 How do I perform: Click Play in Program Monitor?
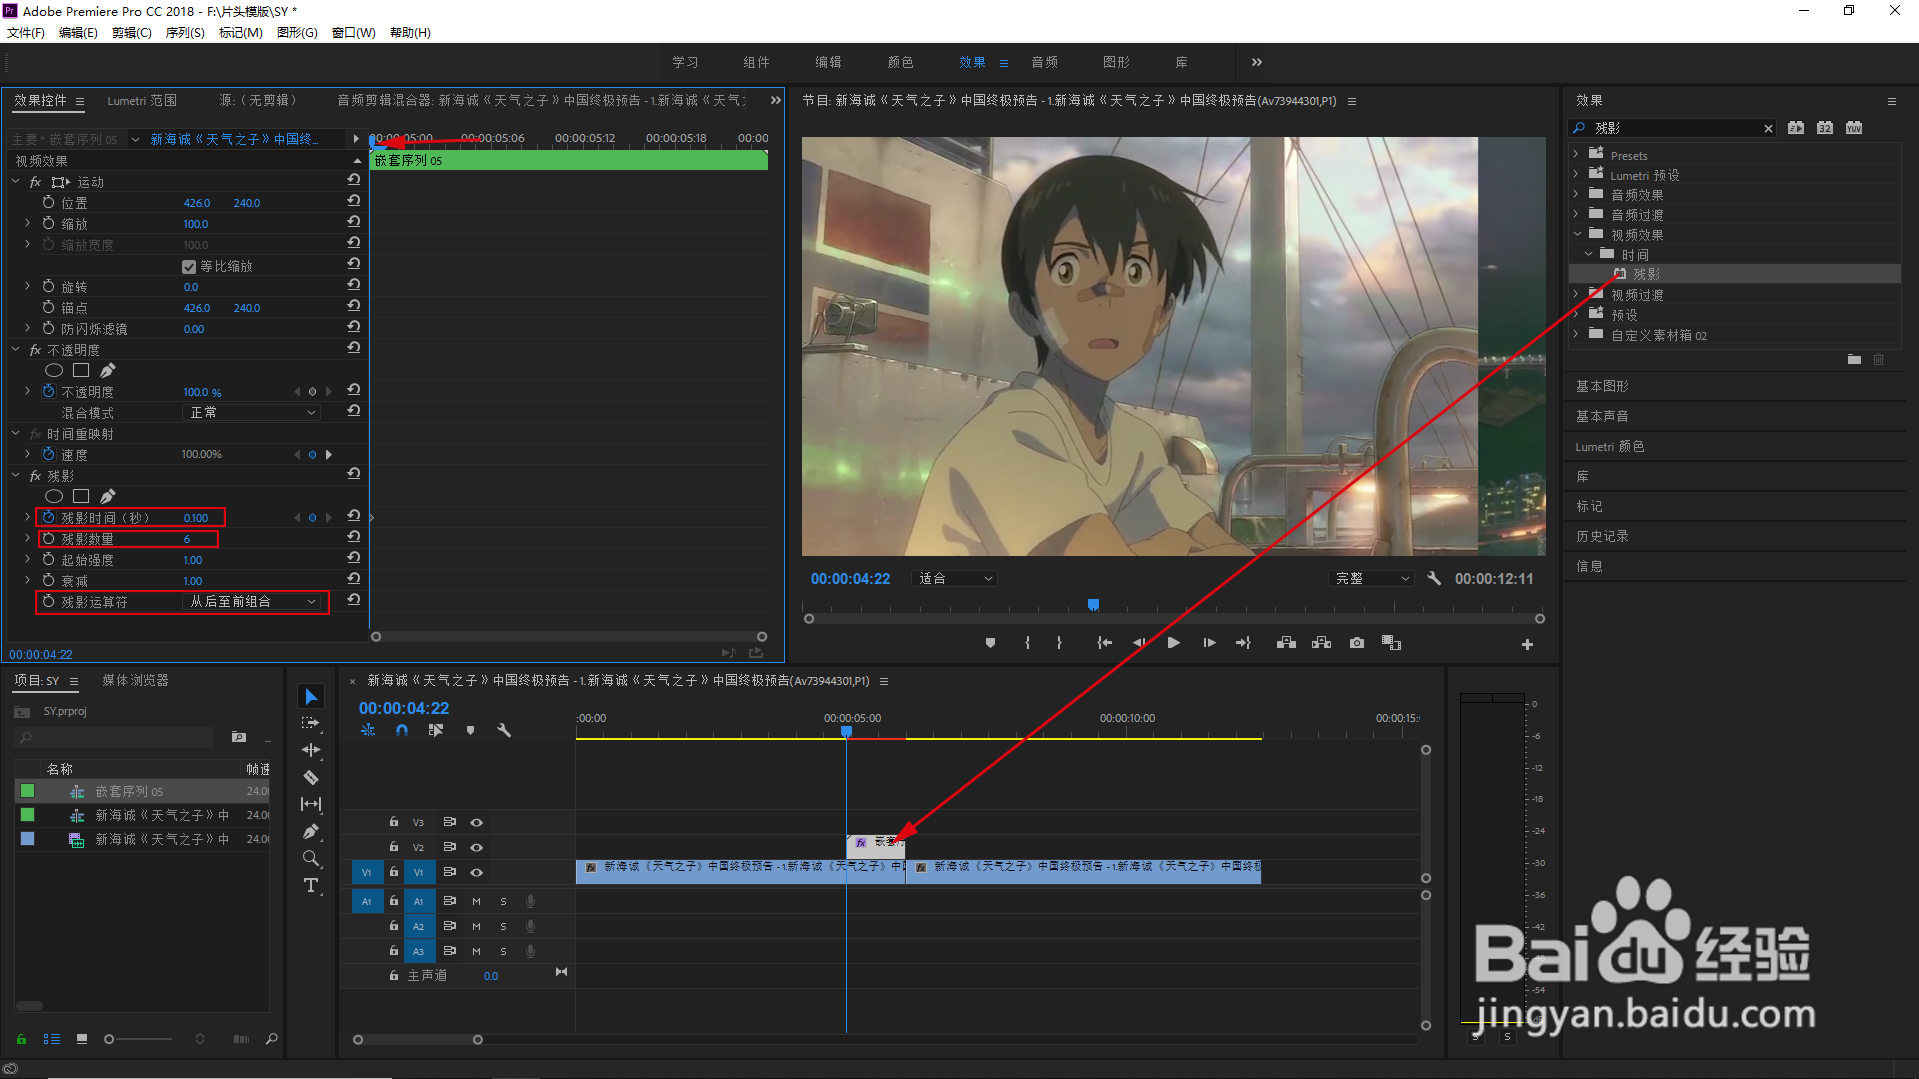click(1173, 643)
